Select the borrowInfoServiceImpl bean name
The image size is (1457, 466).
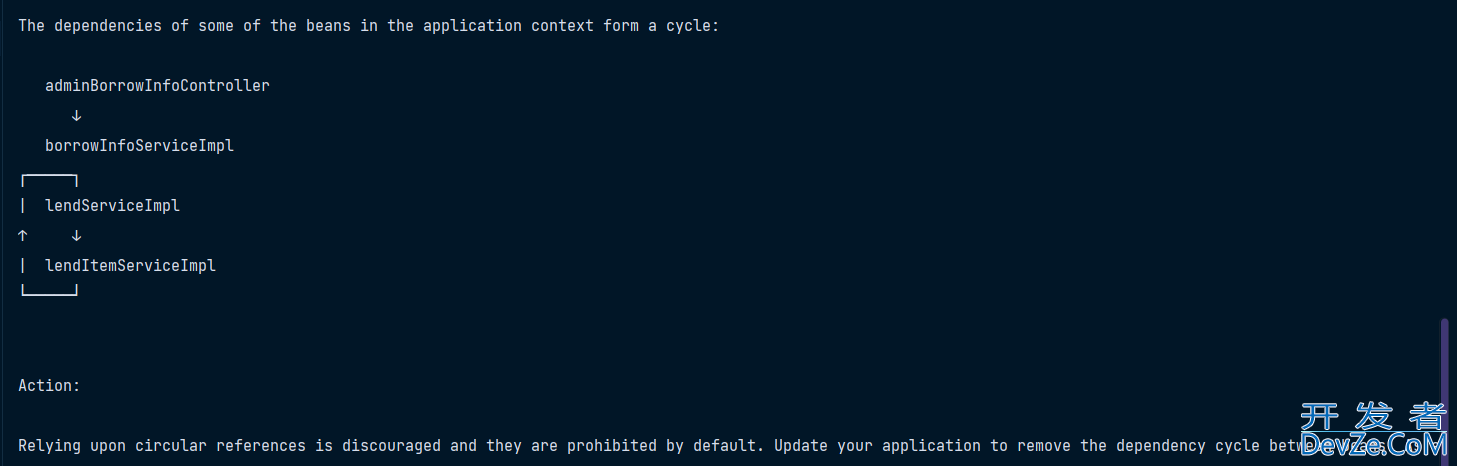[x=139, y=146]
